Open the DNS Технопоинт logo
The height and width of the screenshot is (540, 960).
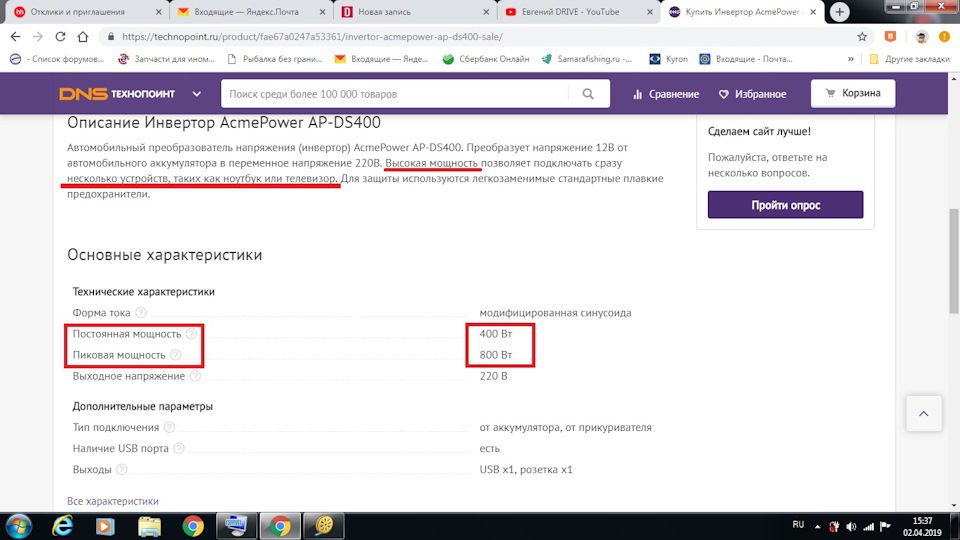pos(117,94)
